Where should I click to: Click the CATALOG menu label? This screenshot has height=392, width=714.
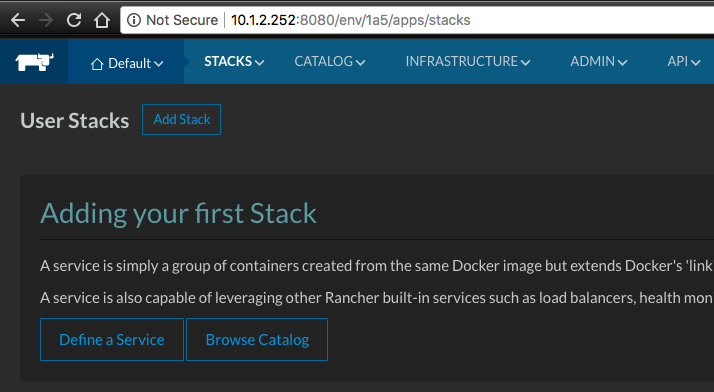pyautogui.click(x=323, y=61)
